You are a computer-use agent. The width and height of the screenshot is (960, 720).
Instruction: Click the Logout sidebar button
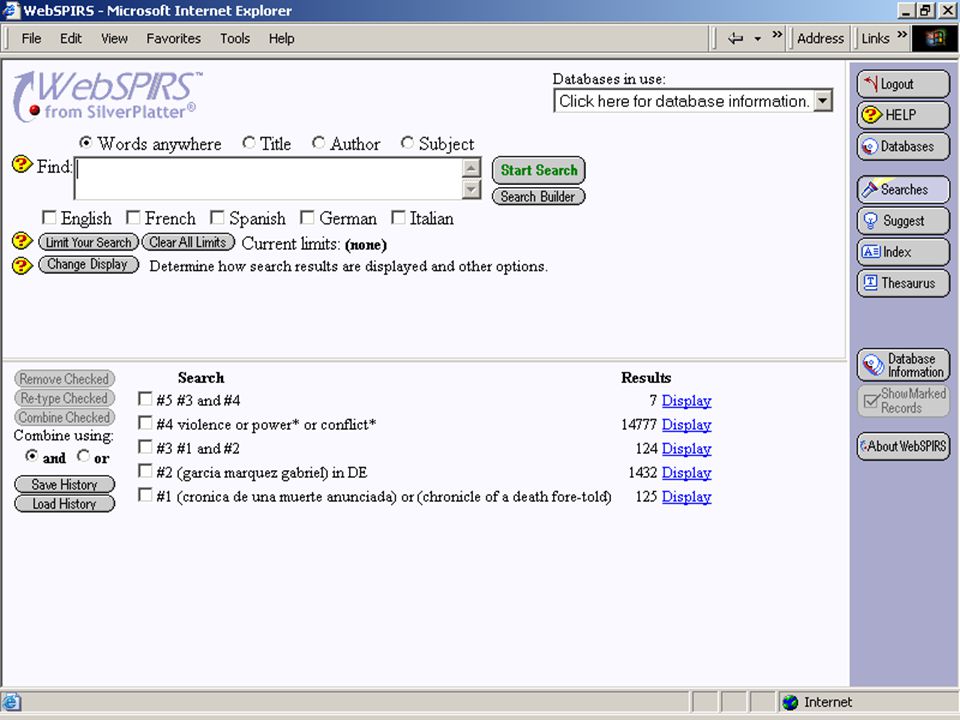coord(903,84)
